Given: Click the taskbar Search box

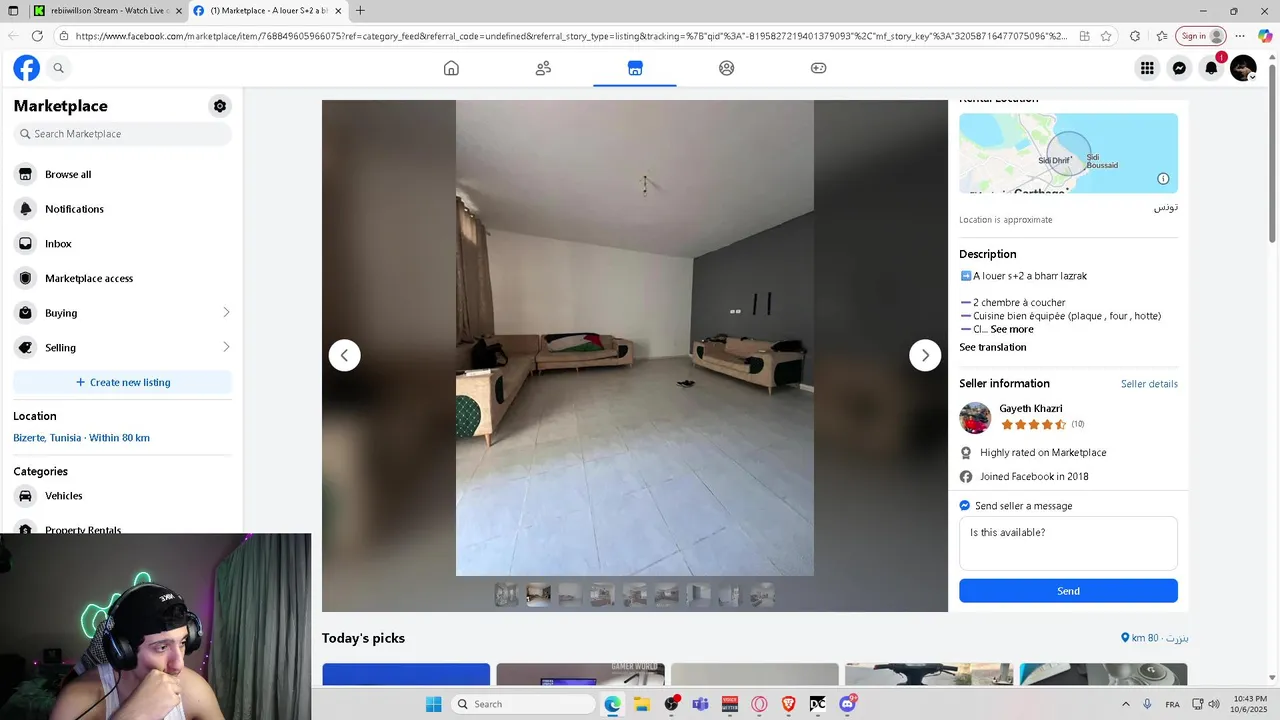Looking at the screenshot, I should click(522, 704).
